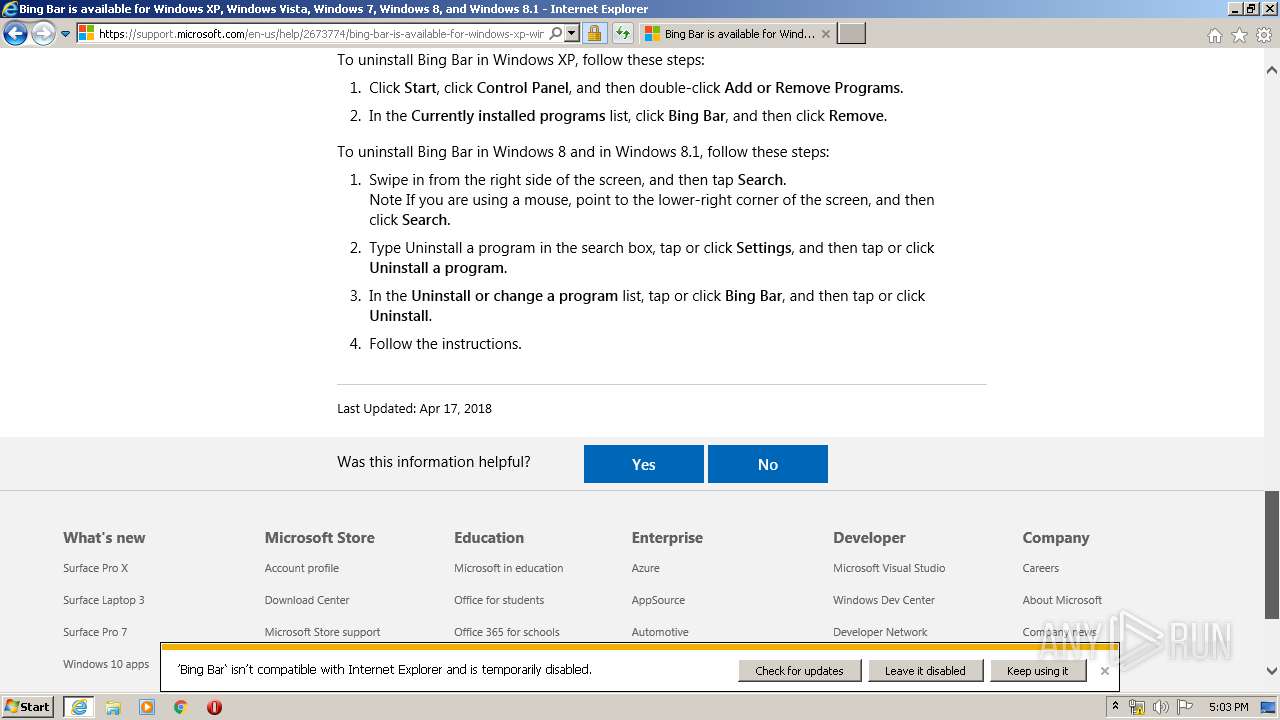Open Windows Media Player taskbar icon
Screen dimensions: 1280x720
pyautogui.click(x=147, y=707)
